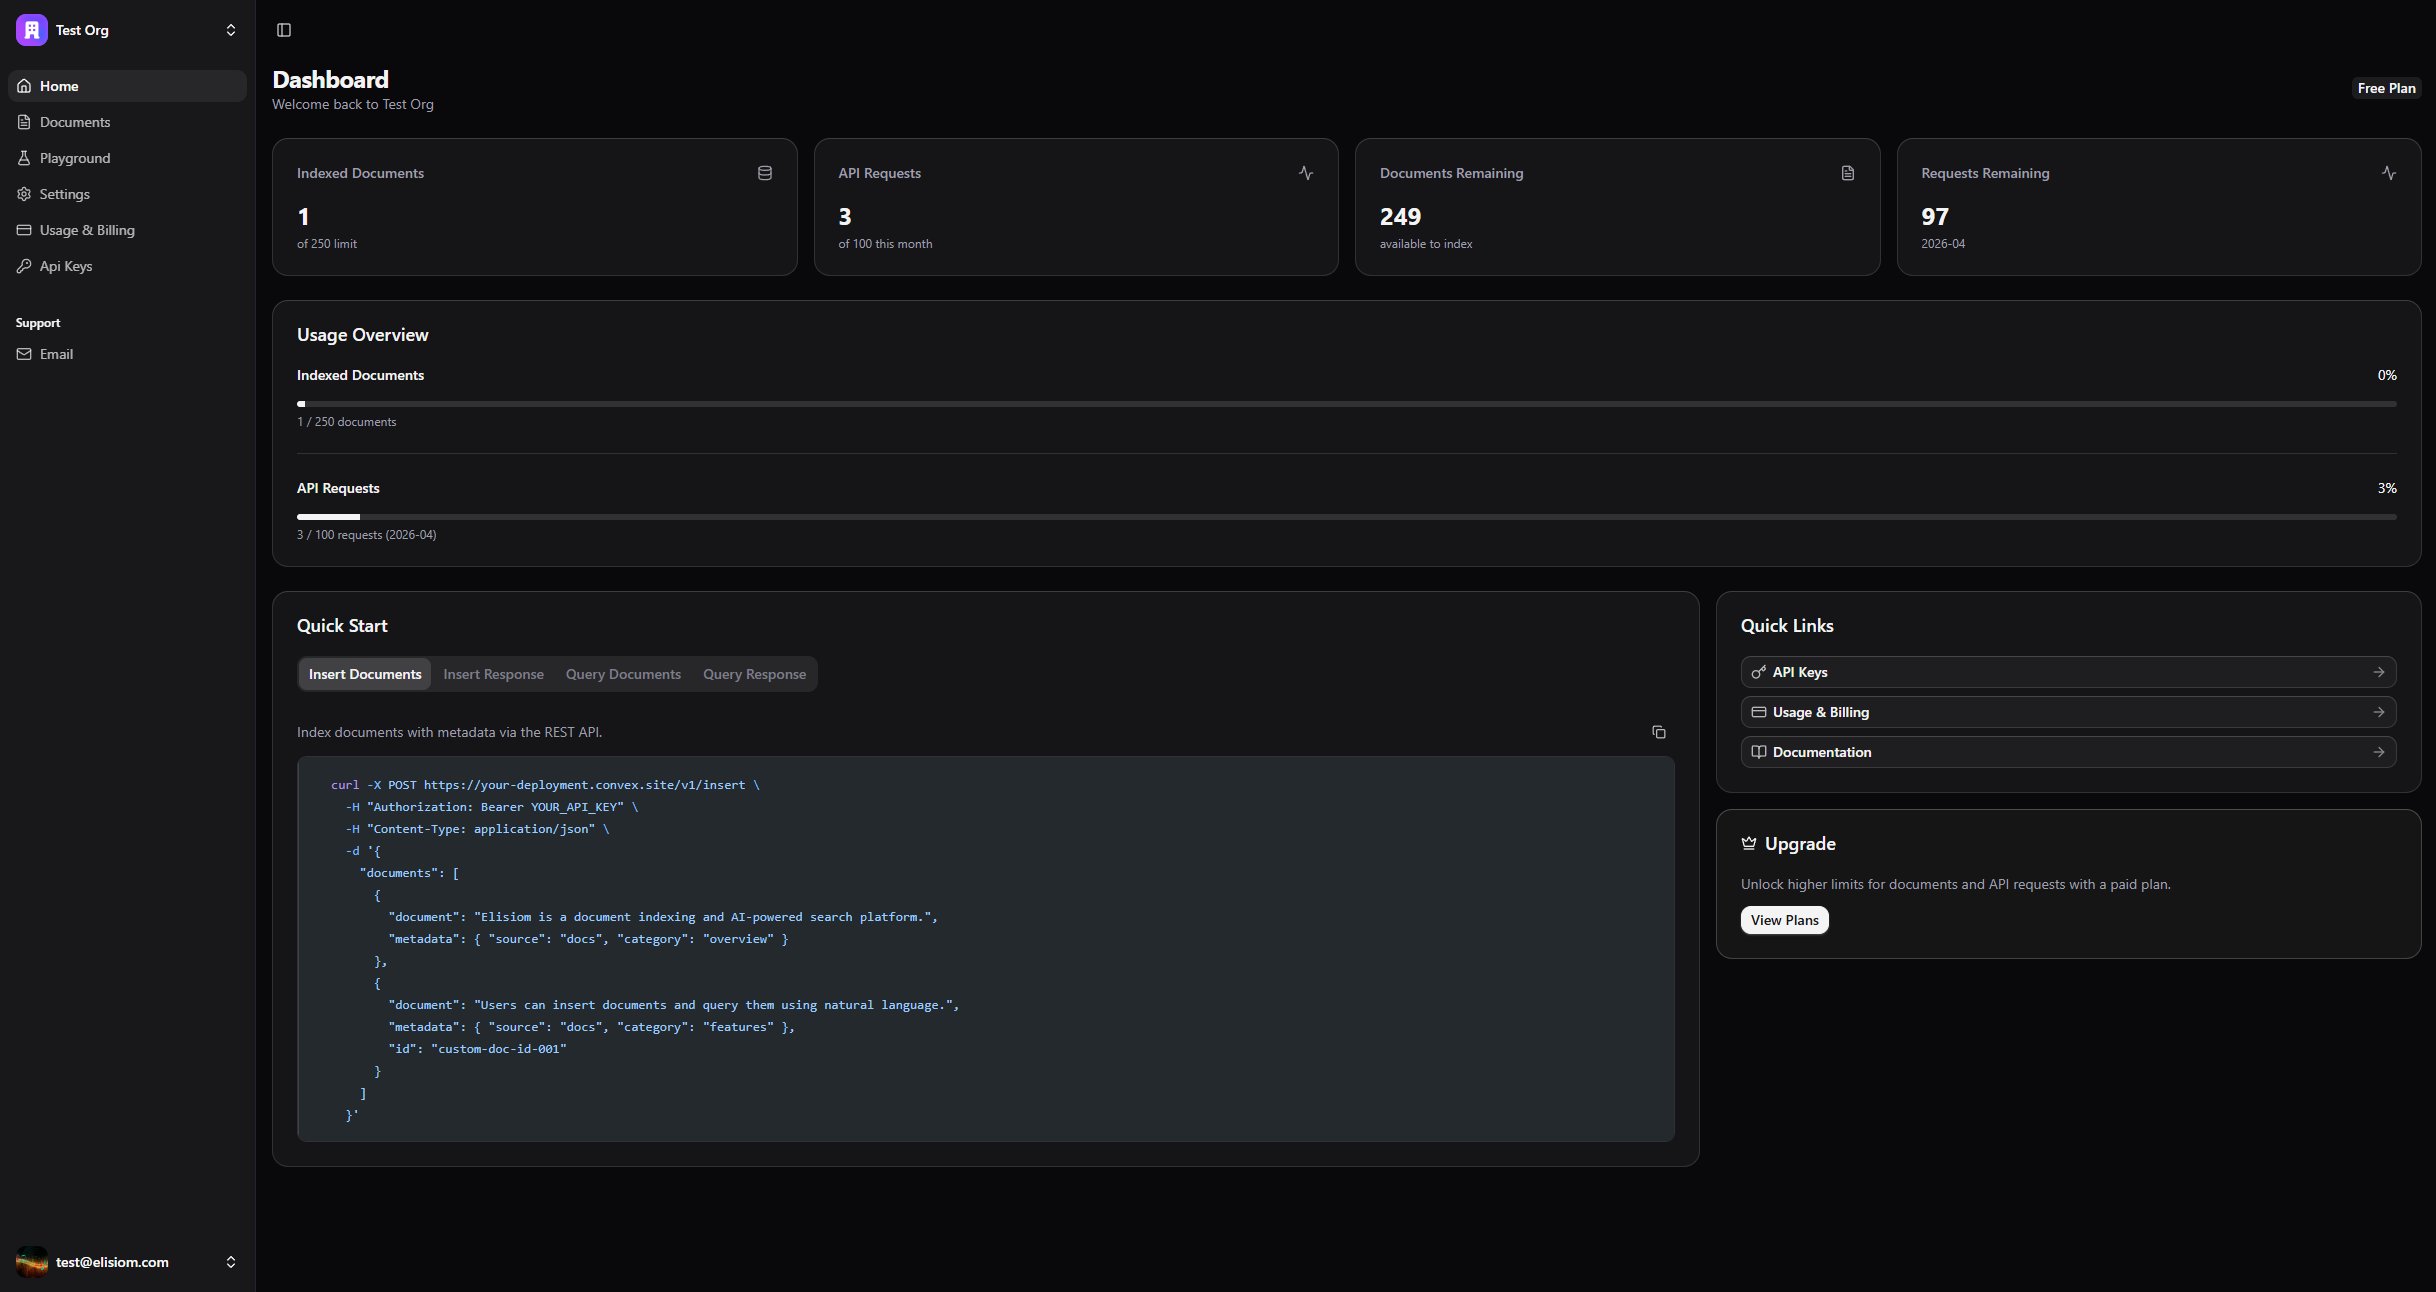The width and height of the screenshot is (2436, 1292).
Task: Expand the Test Org organization switcher
Action: coord(231,30)
